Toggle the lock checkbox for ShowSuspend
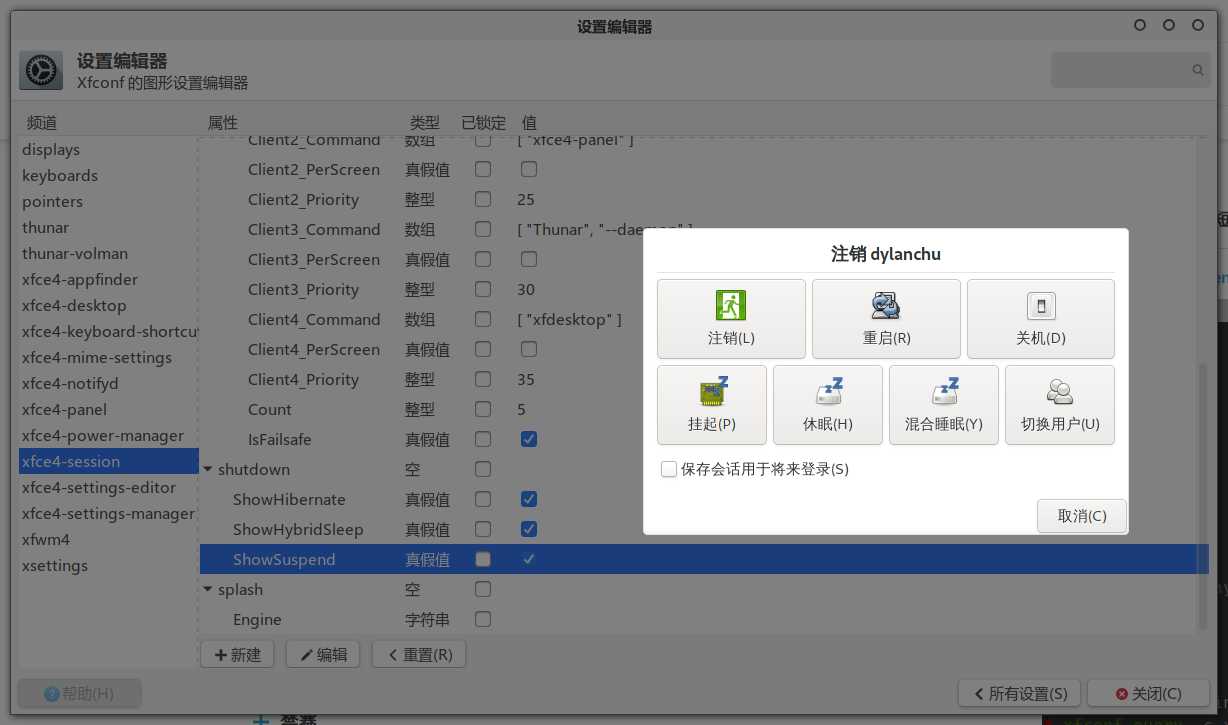 [x=483, y=559]
